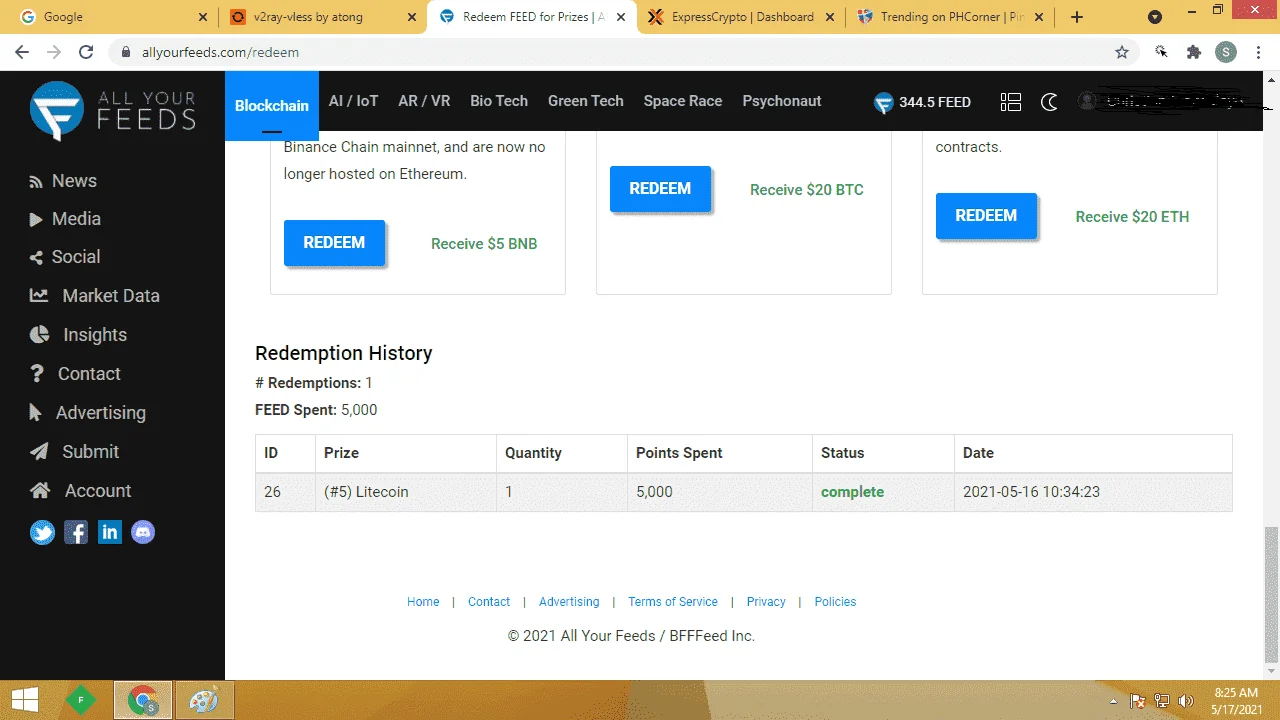This screenshot has height=720, width=1280.
Task: Click the taskbar volume speaker icon
Action: tap(1186, 701)
